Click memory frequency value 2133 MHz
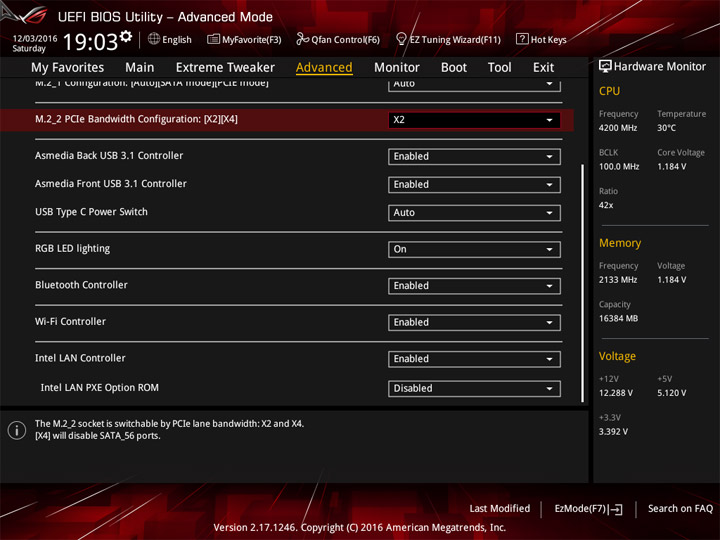720x540 pixels. click(618, 280)
